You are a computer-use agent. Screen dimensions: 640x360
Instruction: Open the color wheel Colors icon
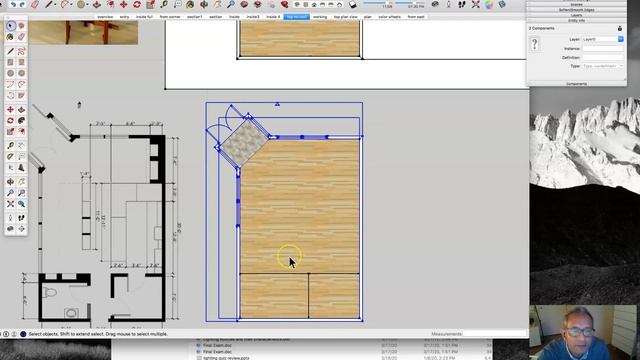(x=489, y=4)
